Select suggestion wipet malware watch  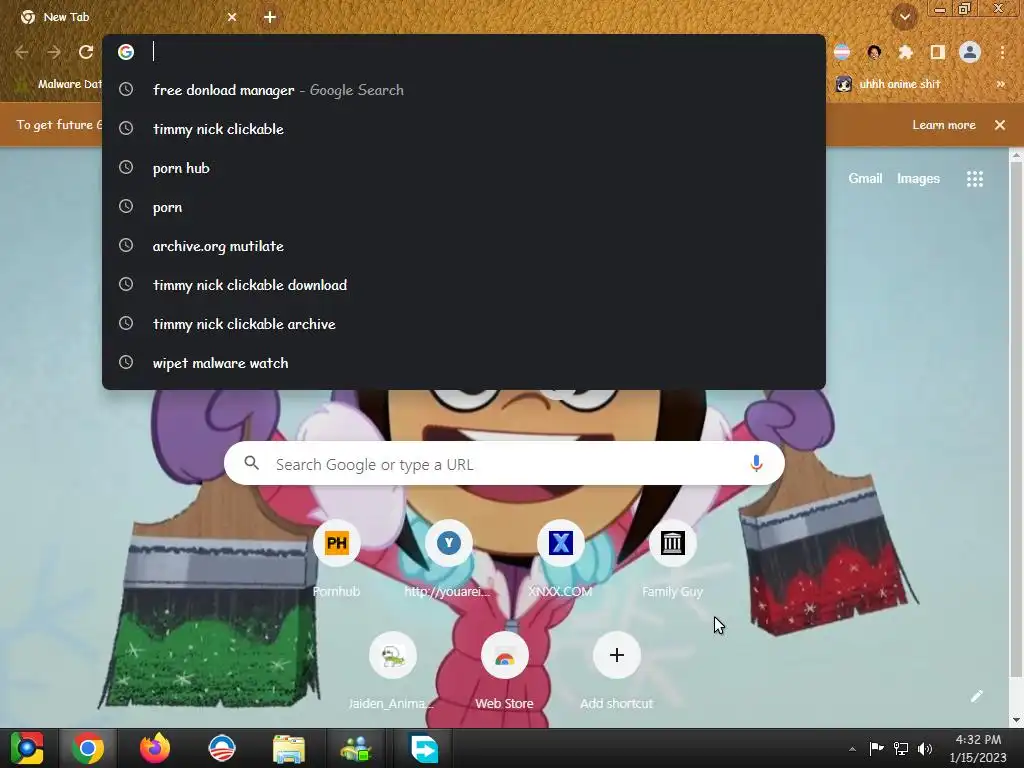464,362
